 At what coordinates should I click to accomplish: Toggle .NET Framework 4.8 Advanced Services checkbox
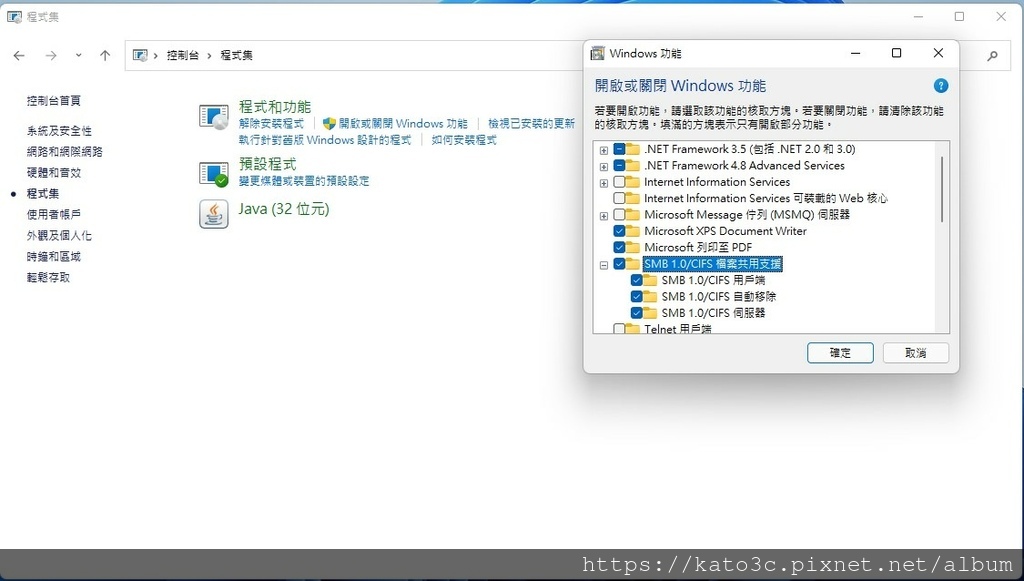(x=619, y=166)
